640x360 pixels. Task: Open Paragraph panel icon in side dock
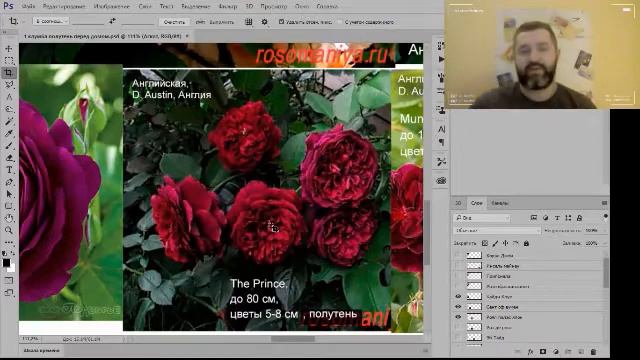(x=441, y=142)
